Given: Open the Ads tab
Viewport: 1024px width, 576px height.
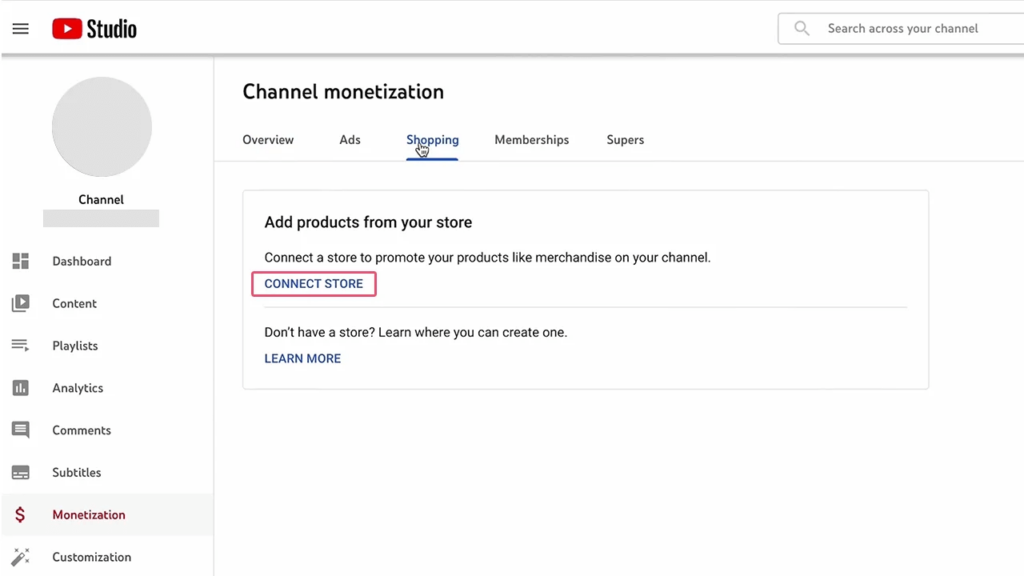Looking at the screenshot, I should (349, 140).
